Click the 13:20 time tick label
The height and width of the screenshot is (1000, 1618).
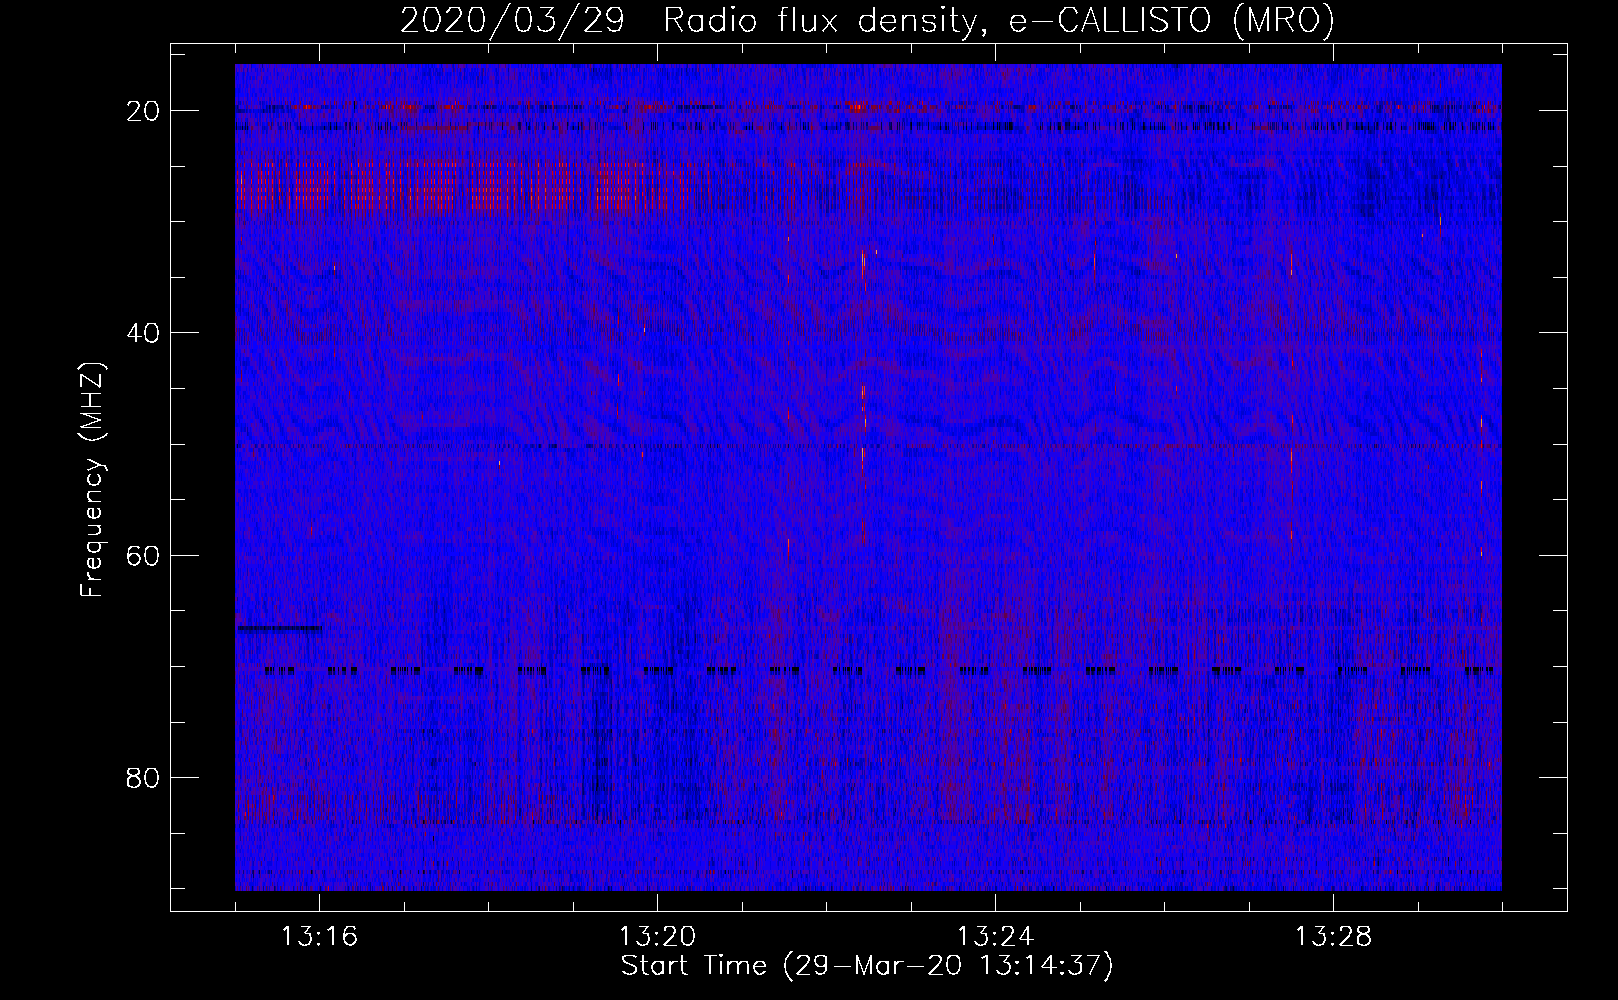657,937
